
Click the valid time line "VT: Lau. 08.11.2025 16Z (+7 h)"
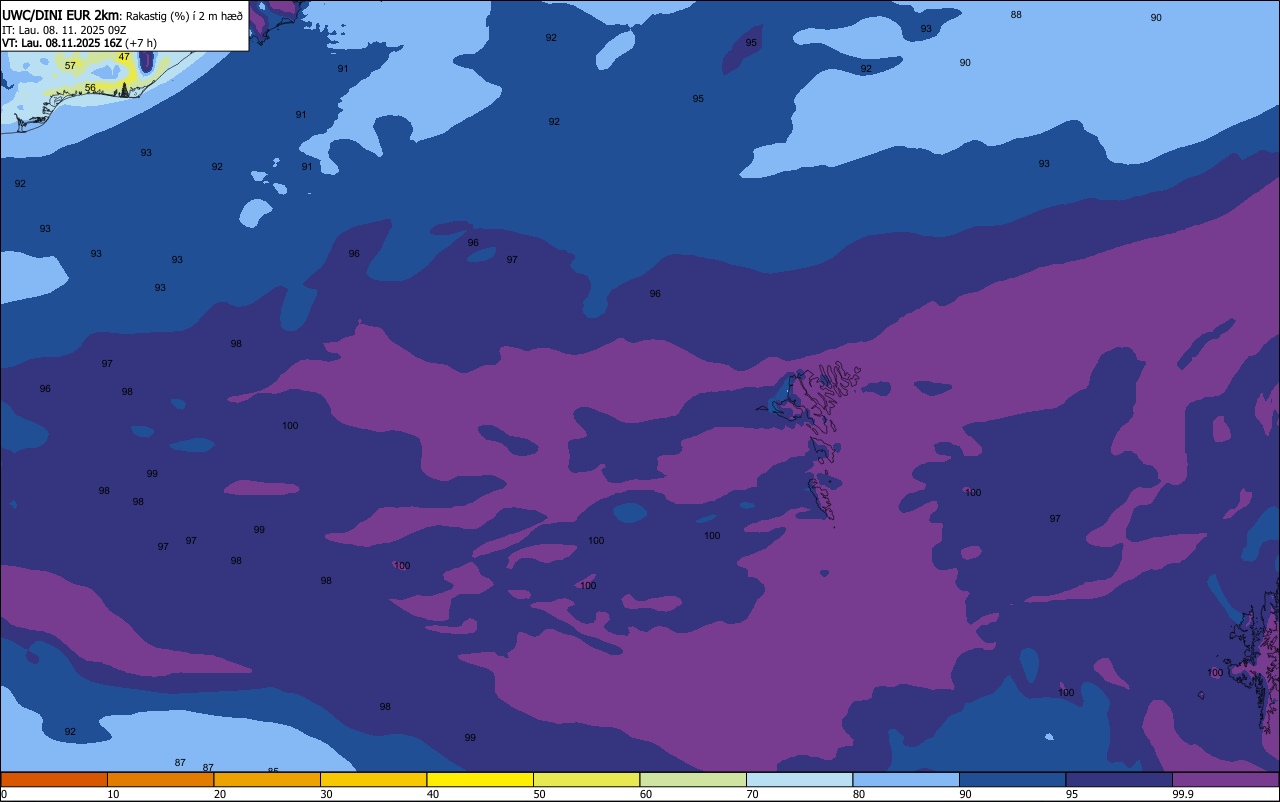click(79, 43)
